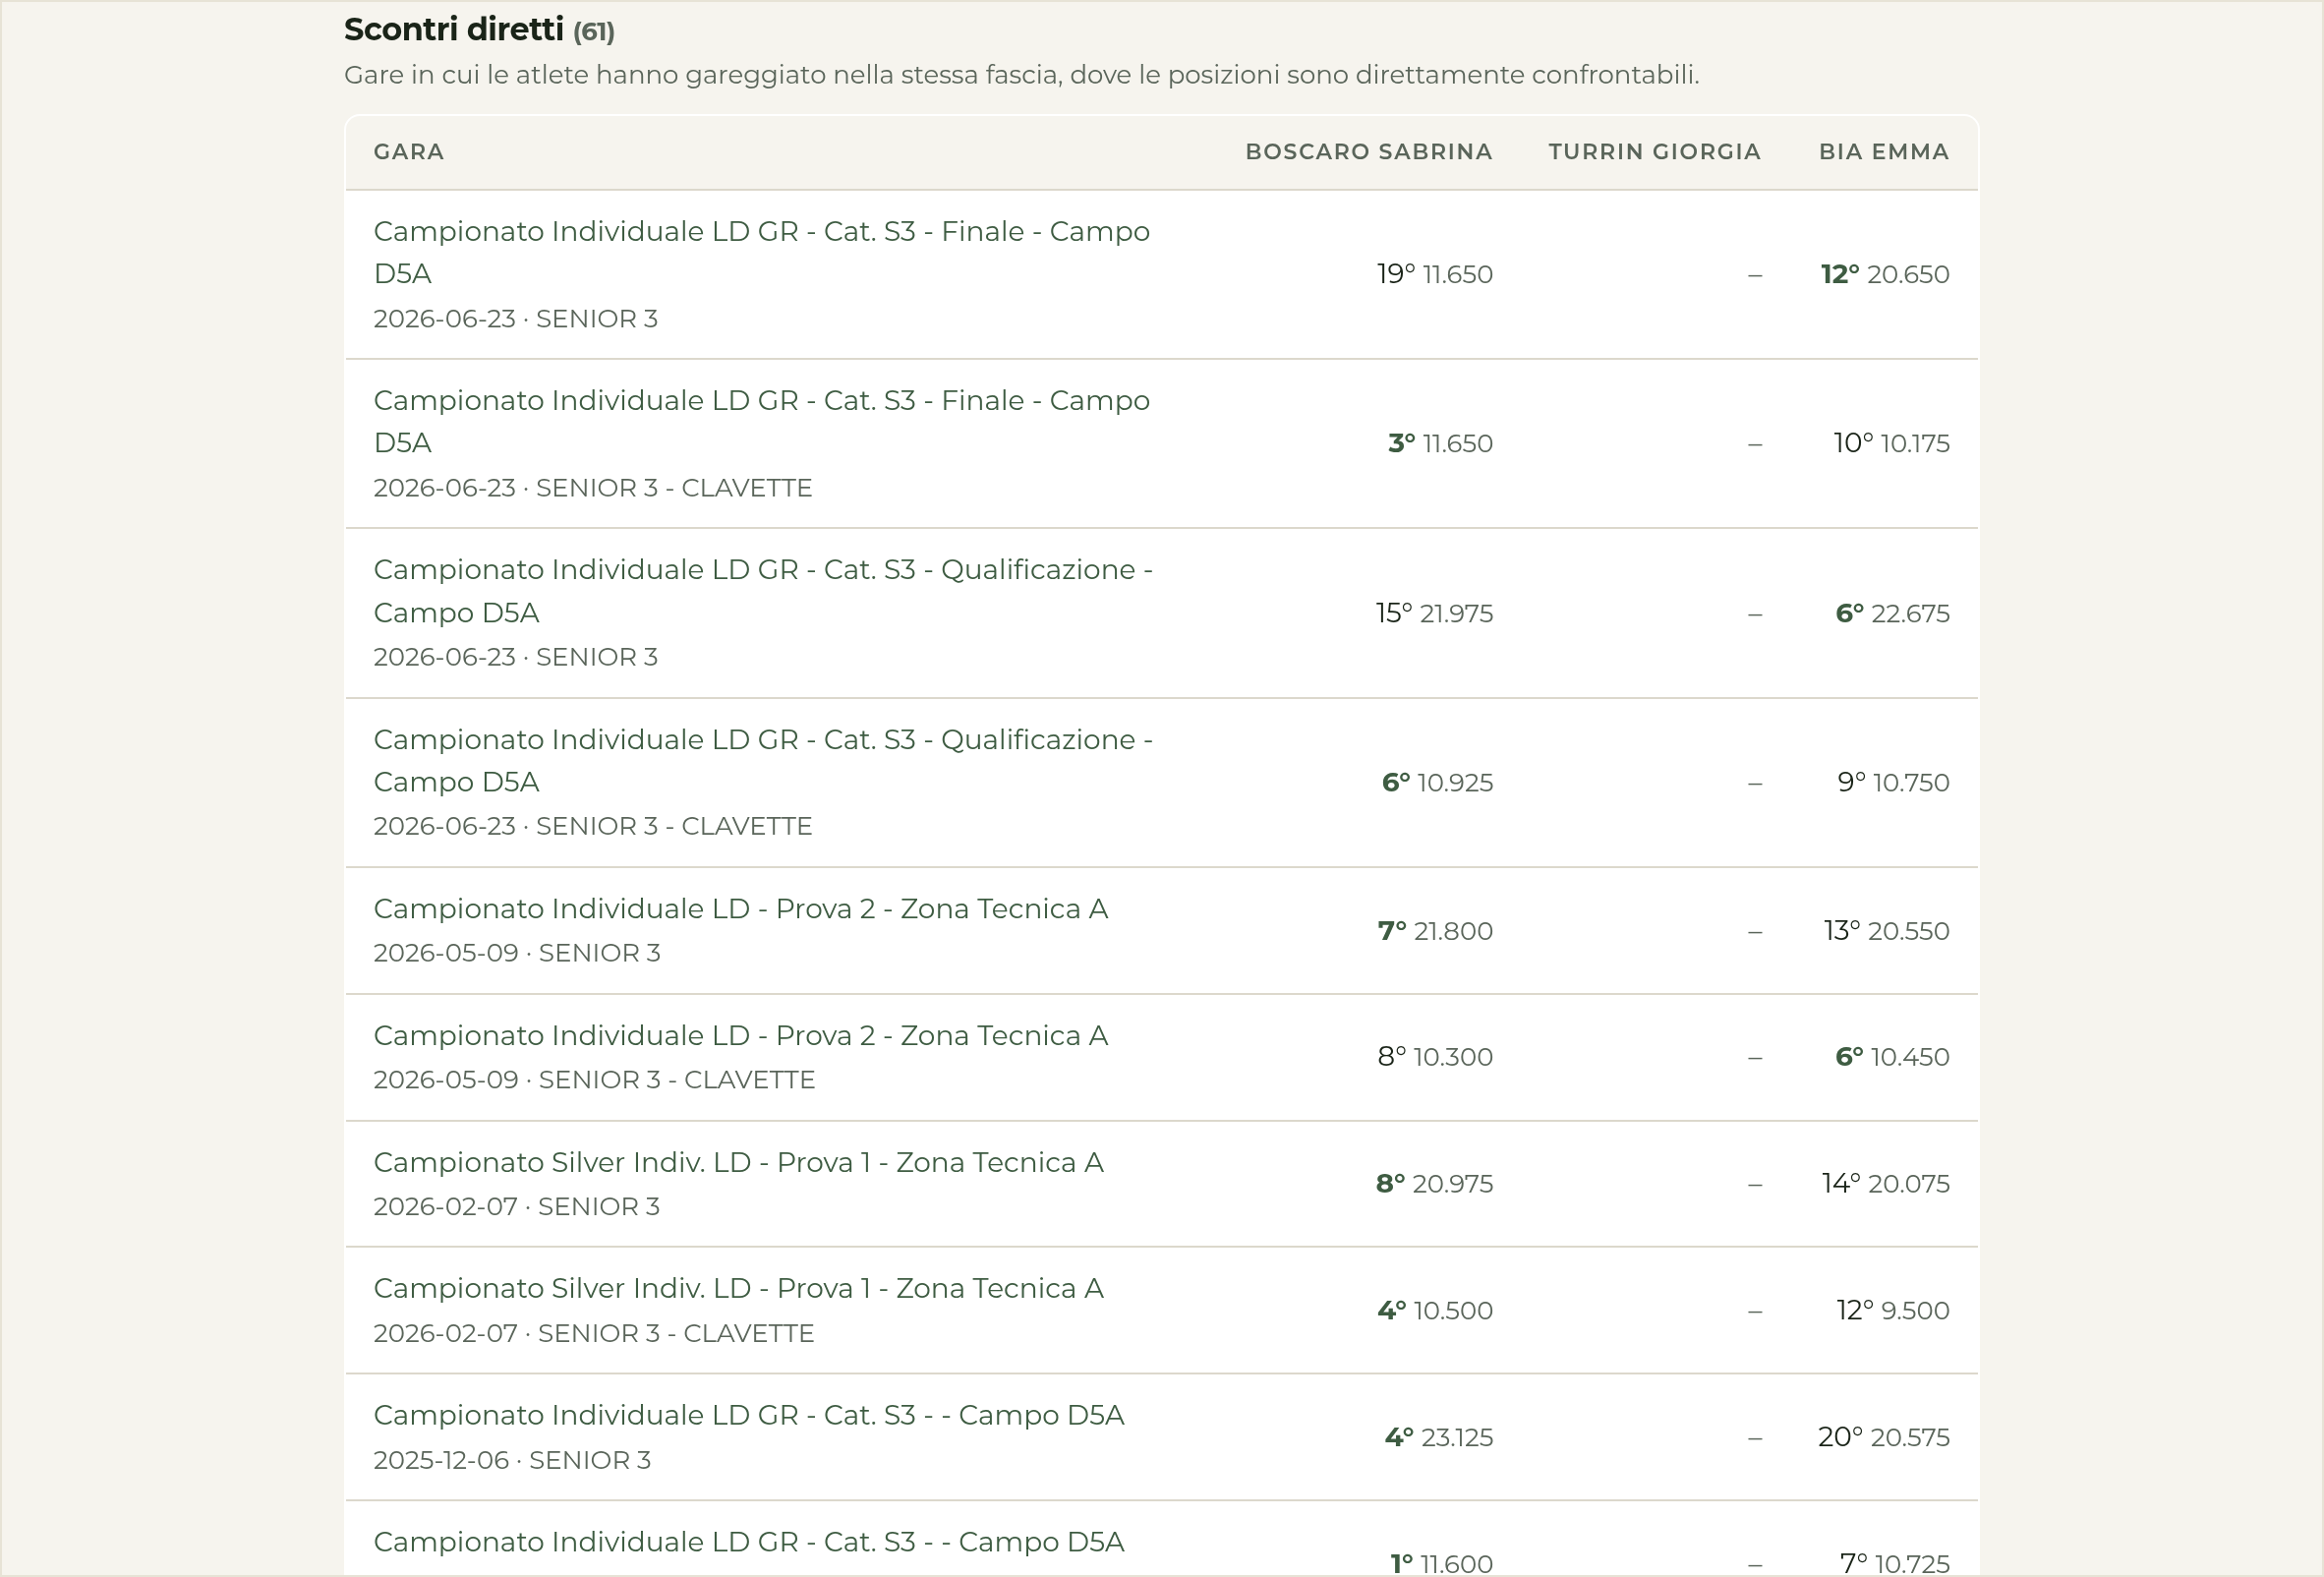The width and height of the screenshot is (2324, 1577).
Task: Select the TURRIN GIORGIA column header
Action: click(1654, 152)
